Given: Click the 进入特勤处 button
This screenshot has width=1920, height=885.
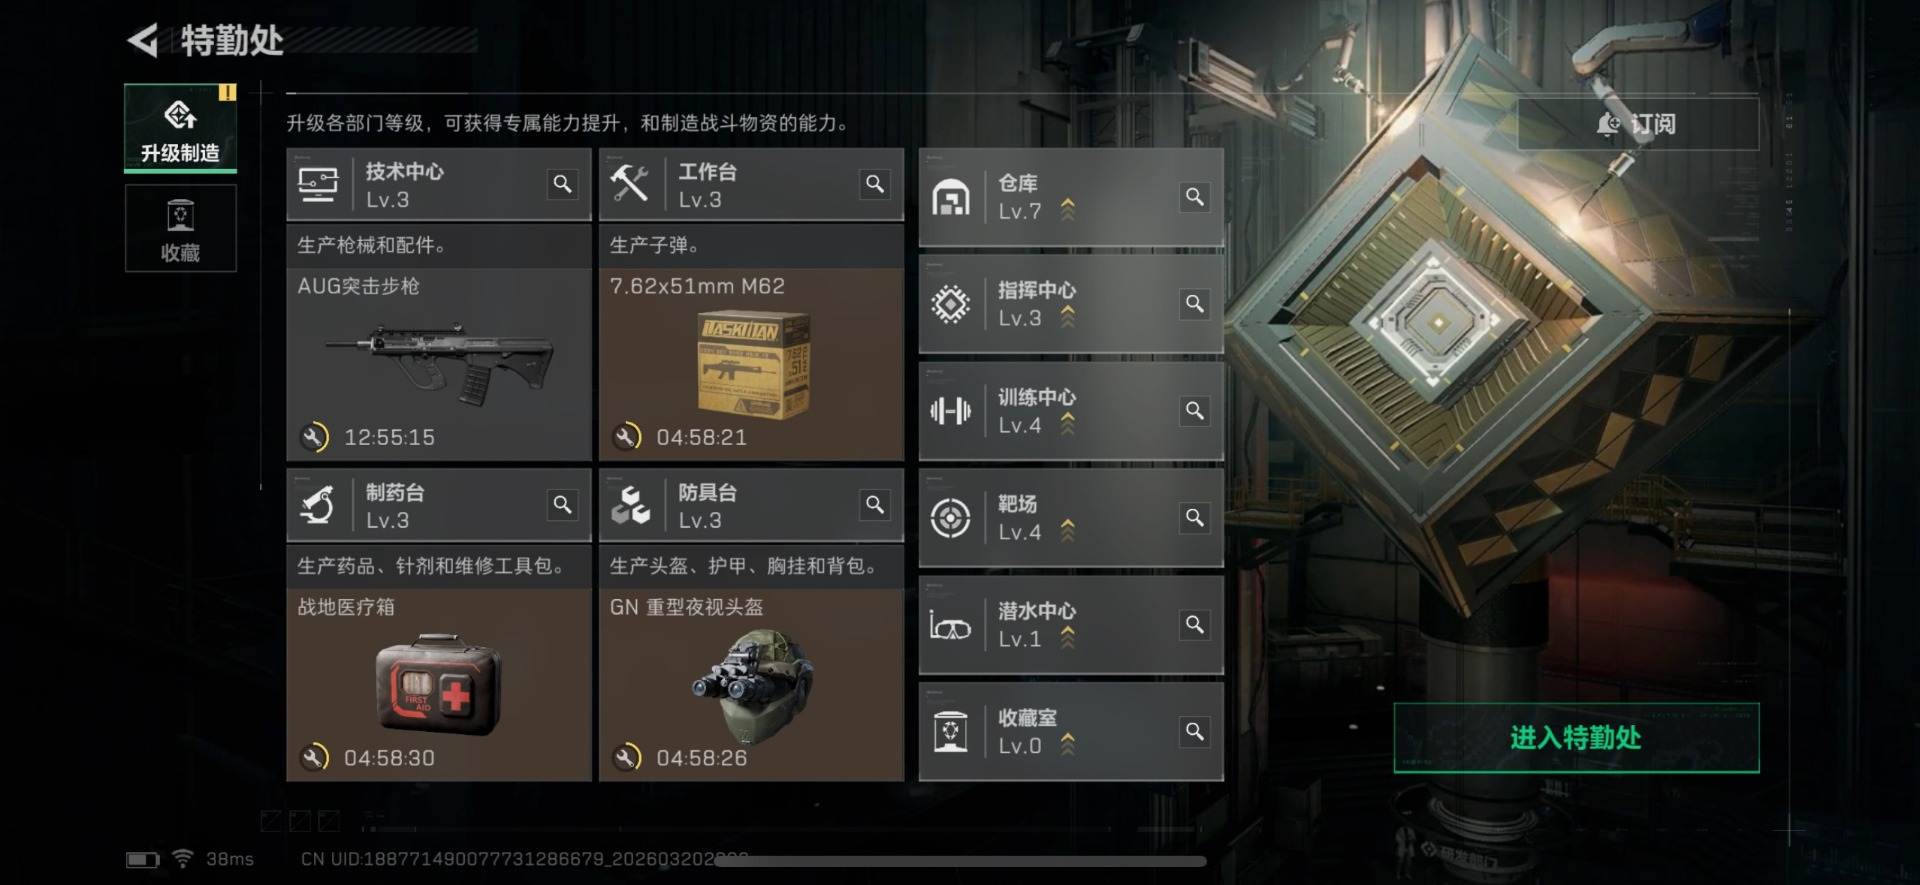Looking at the screenshot, I should point(1576,738).
